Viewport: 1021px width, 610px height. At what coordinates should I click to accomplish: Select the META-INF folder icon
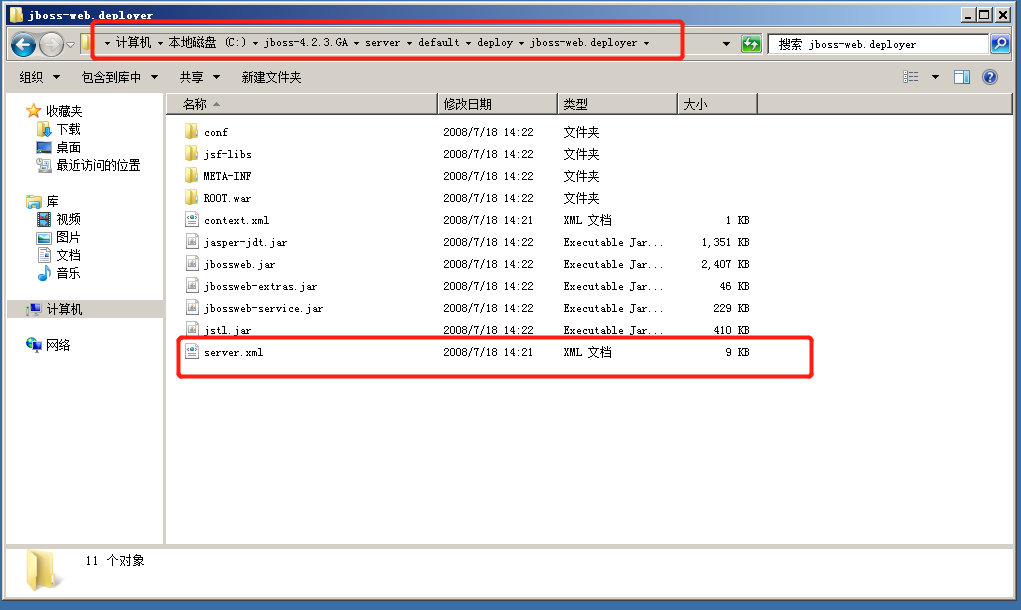[x=191, y=176]
